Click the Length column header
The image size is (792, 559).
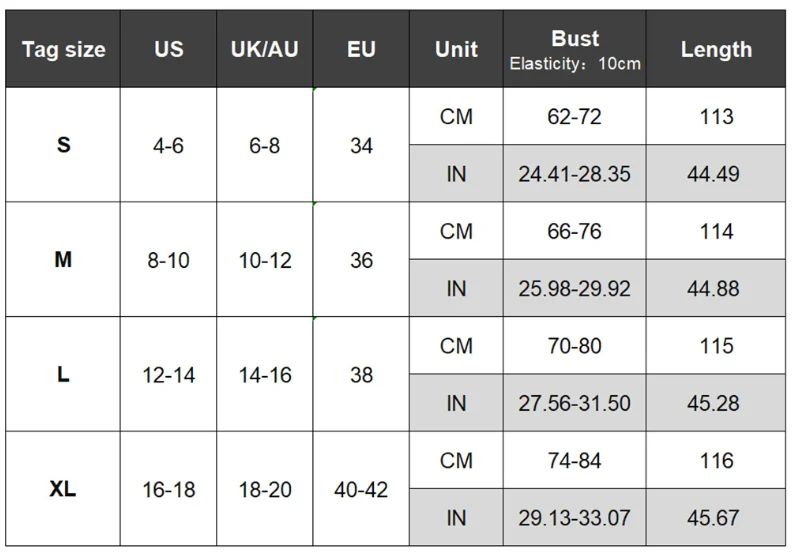coord(716,50)
